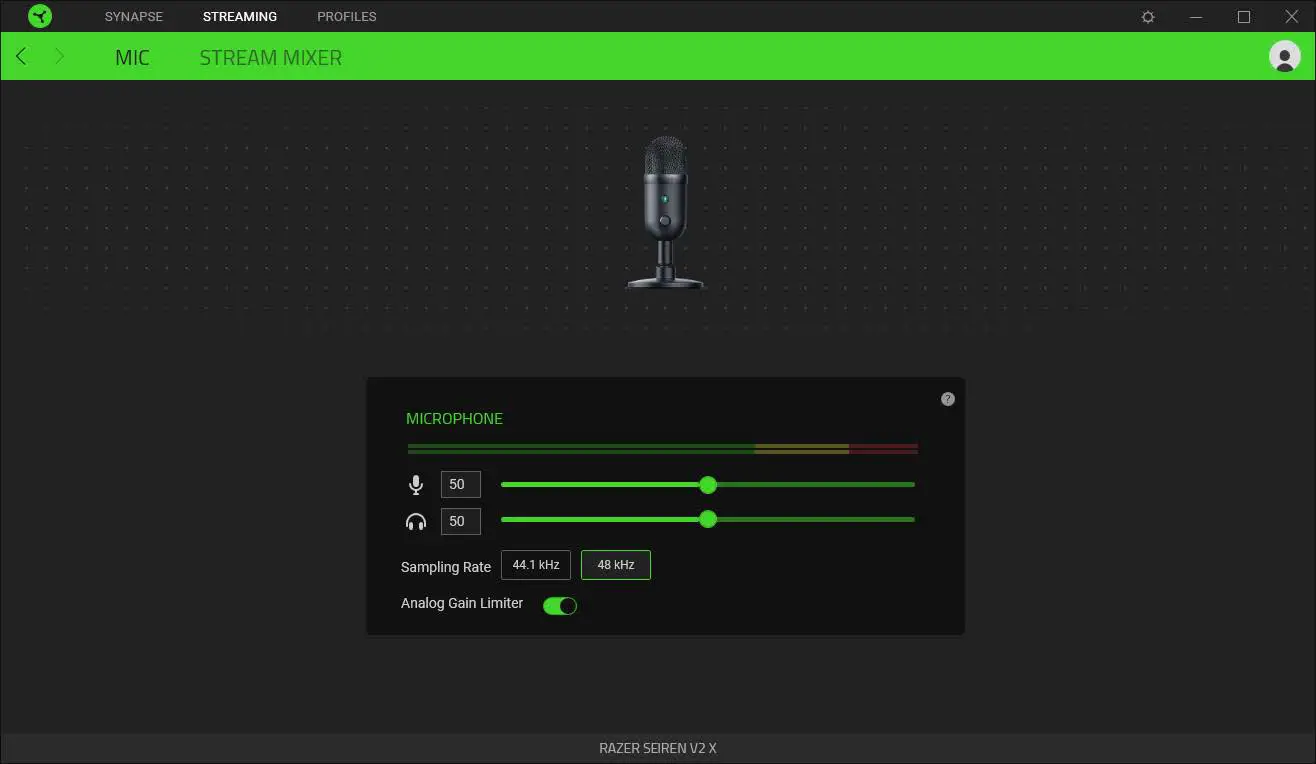Image resolution: width=1316 pixels, height=764 pixels.
Task: Switch to the STREAM MIXER tab
Action: [270, 57]
